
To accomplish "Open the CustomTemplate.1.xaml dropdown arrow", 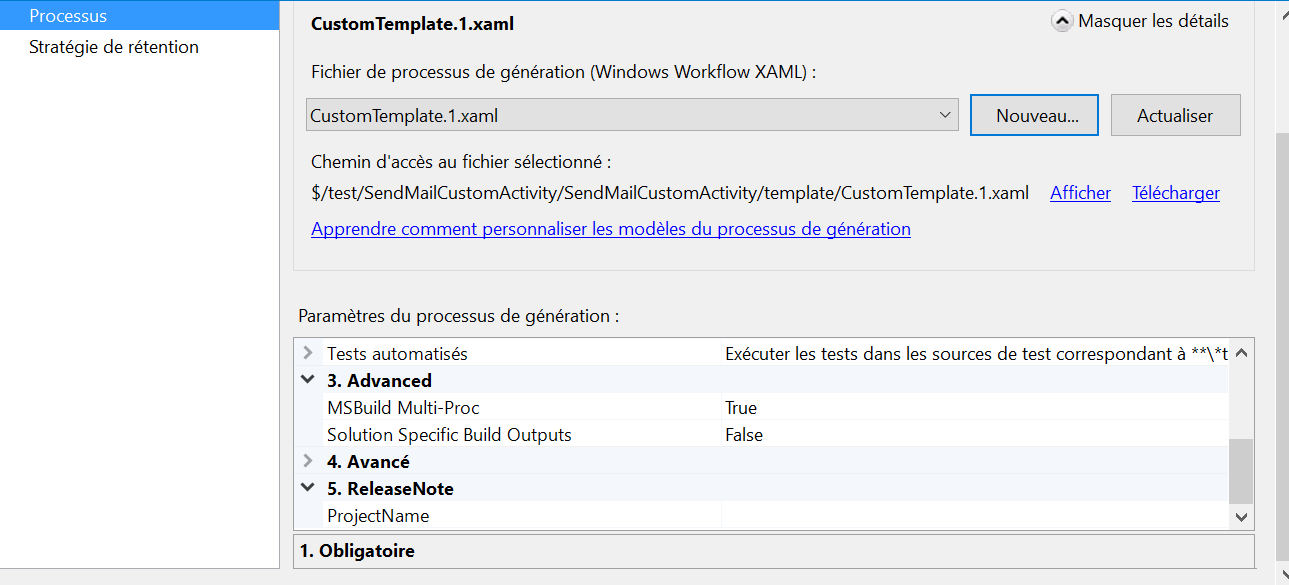I will click(945, 116).
